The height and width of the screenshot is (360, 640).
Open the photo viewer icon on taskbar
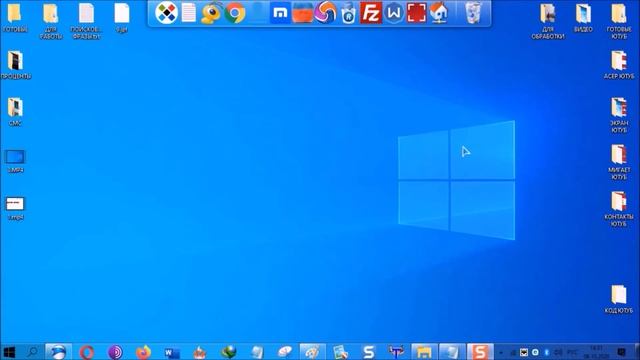pos(340,352)
